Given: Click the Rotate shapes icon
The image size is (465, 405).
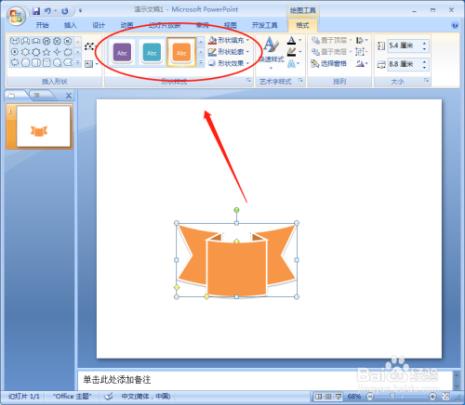Looking at the screenshot, I should [x=360, y=63].
